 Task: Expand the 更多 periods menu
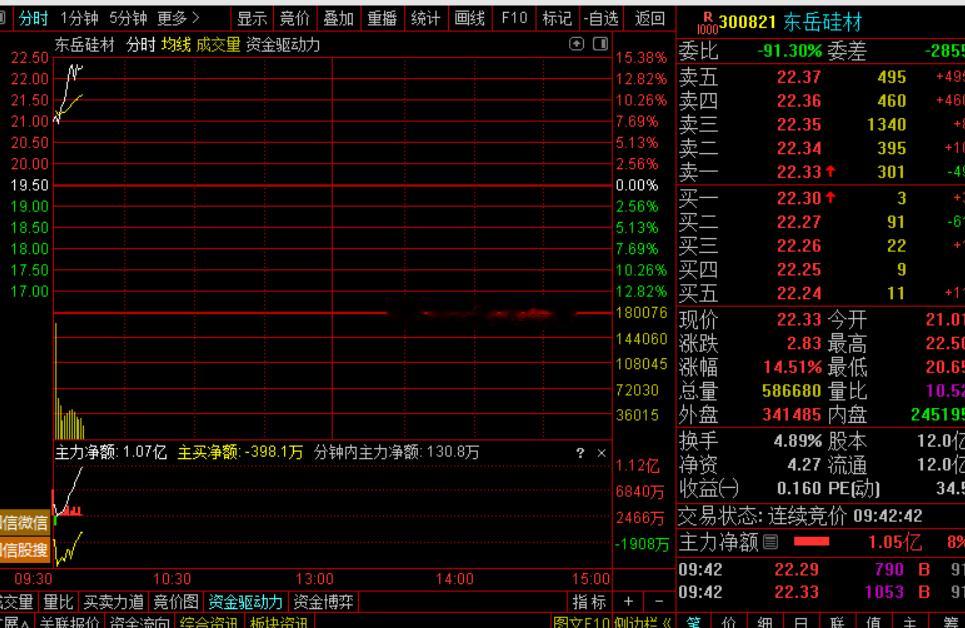click(x=178, y=18)
